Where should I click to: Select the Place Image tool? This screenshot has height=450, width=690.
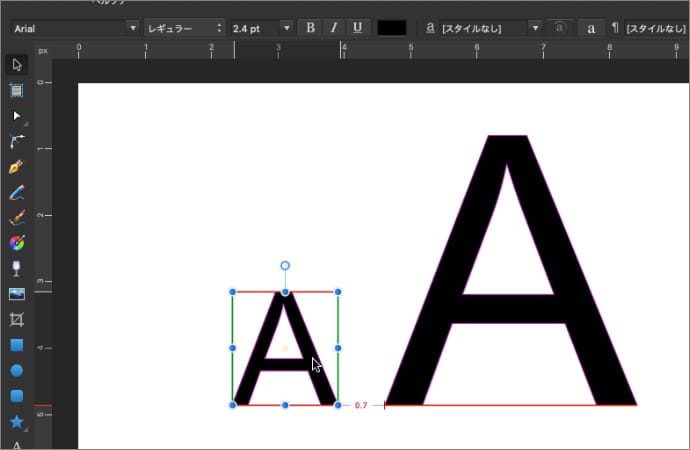(16, 294)
